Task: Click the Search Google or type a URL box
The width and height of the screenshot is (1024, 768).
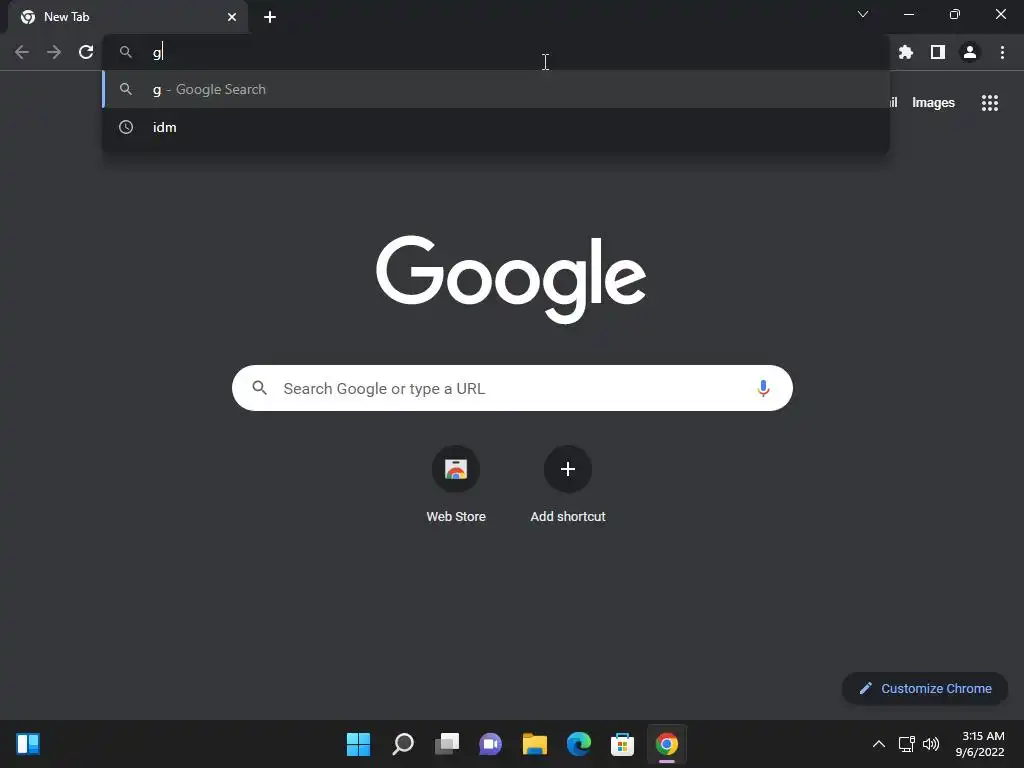Action: coord(512,389)
